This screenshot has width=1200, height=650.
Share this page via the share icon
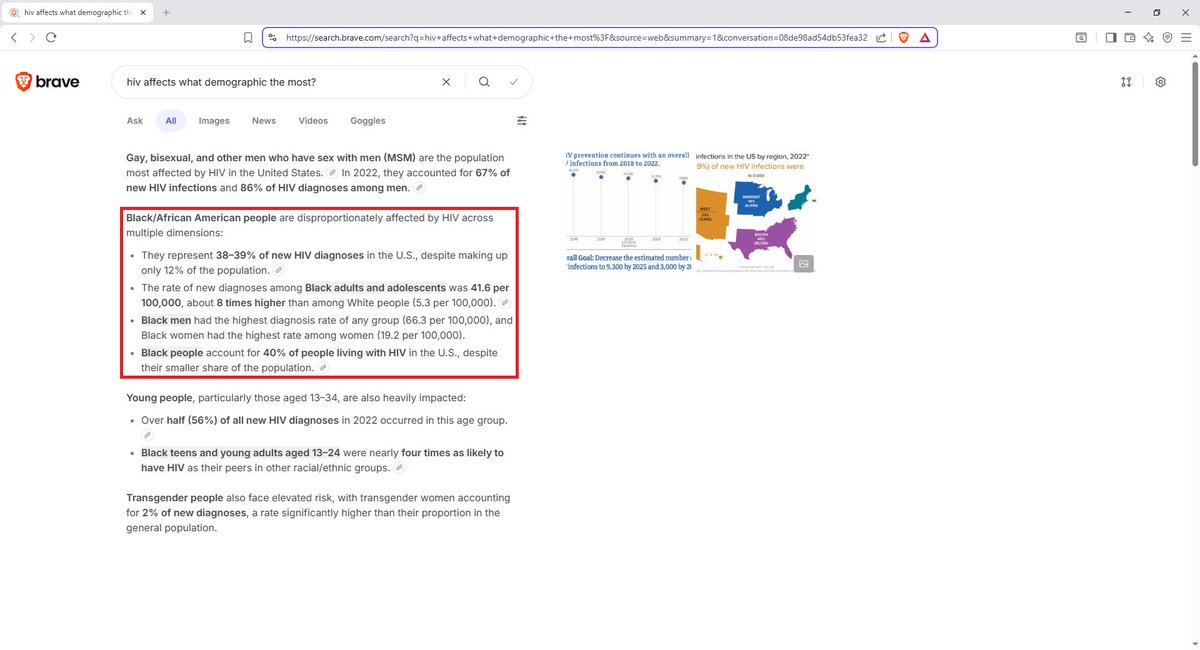click(x=881, y=37)
